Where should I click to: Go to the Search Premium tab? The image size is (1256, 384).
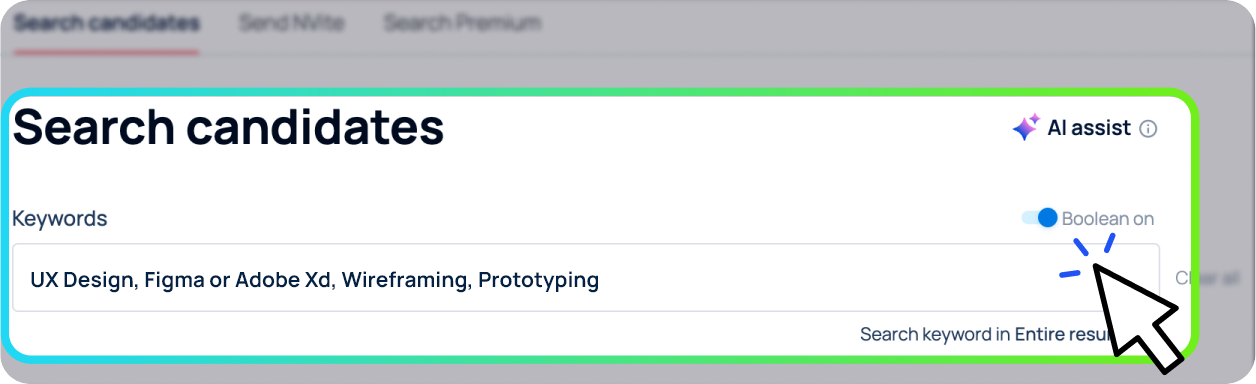tap(462, 22)
